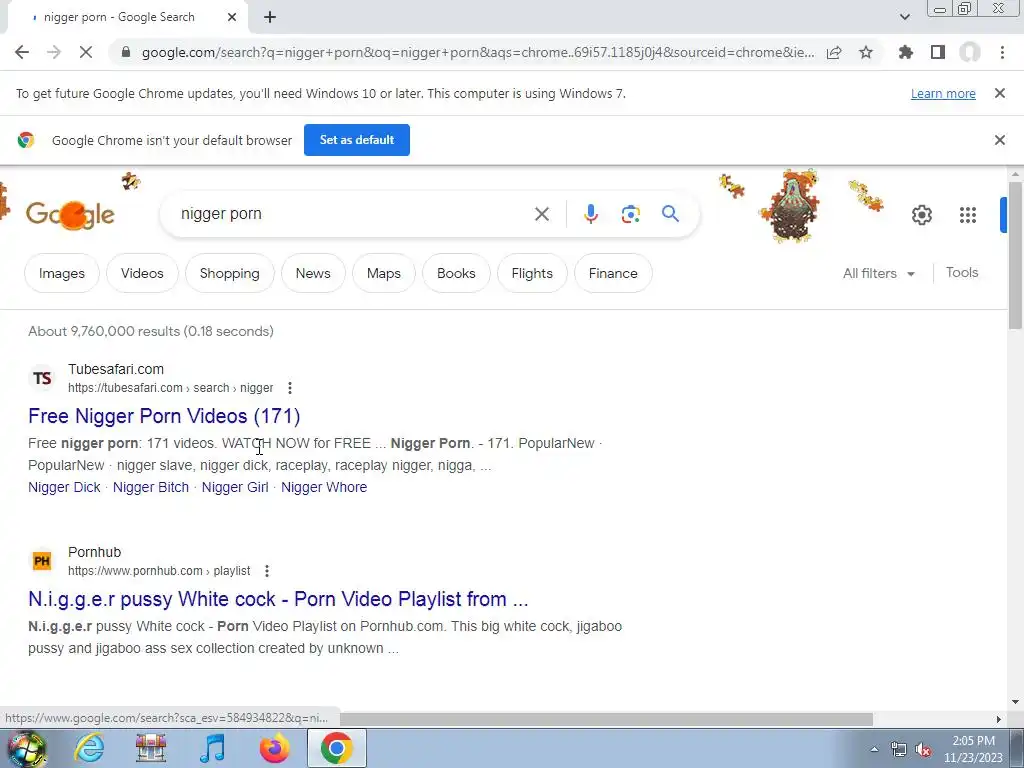Screen dimensions: 1024x768
Task: Open Google quick settings gear
Action: (x=921, y=215)
